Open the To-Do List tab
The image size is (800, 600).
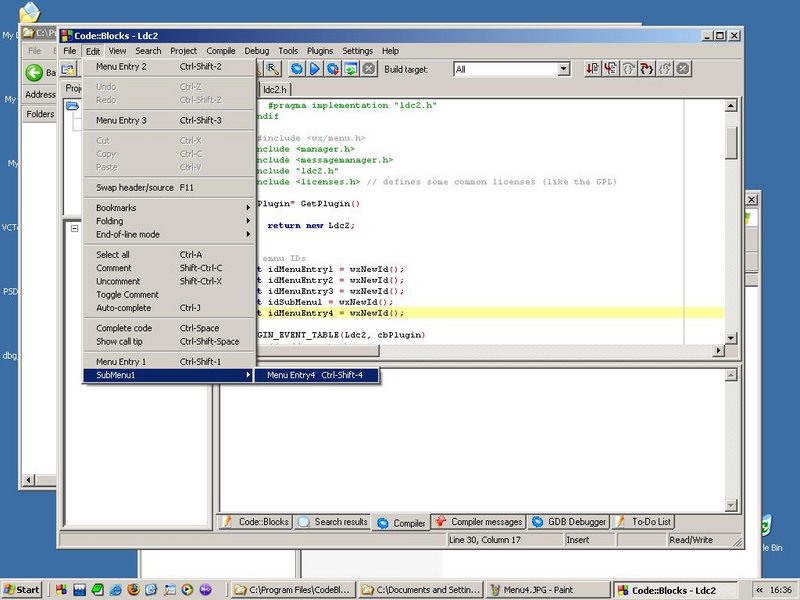coord(643,521)
